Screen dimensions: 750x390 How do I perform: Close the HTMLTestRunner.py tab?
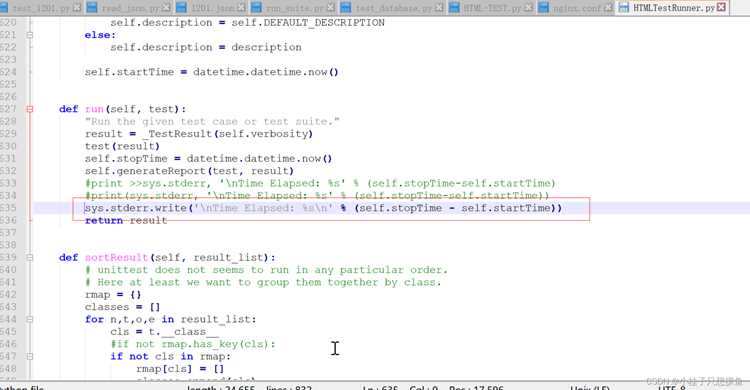[x=721, y=7]
